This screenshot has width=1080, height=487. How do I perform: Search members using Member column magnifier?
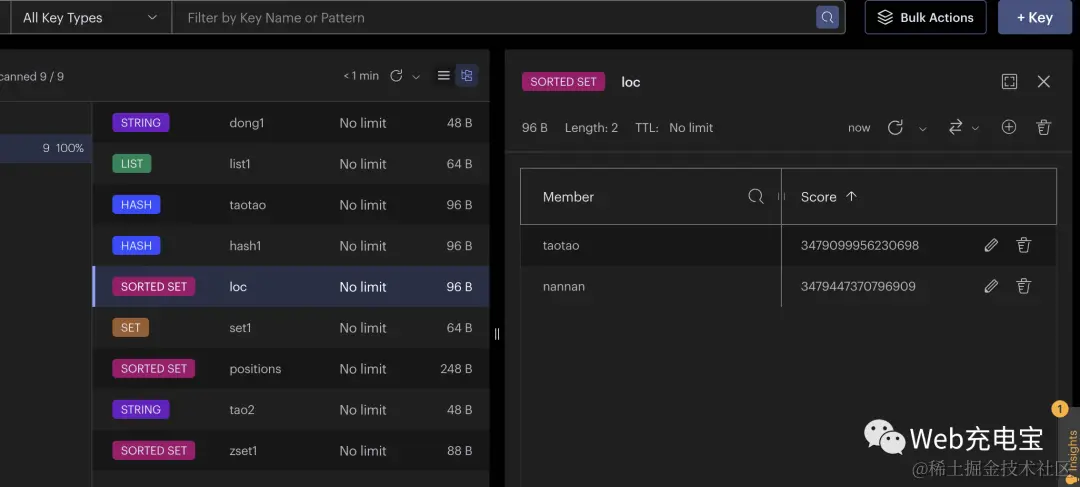pyautogui.click(x=756, y=197)
